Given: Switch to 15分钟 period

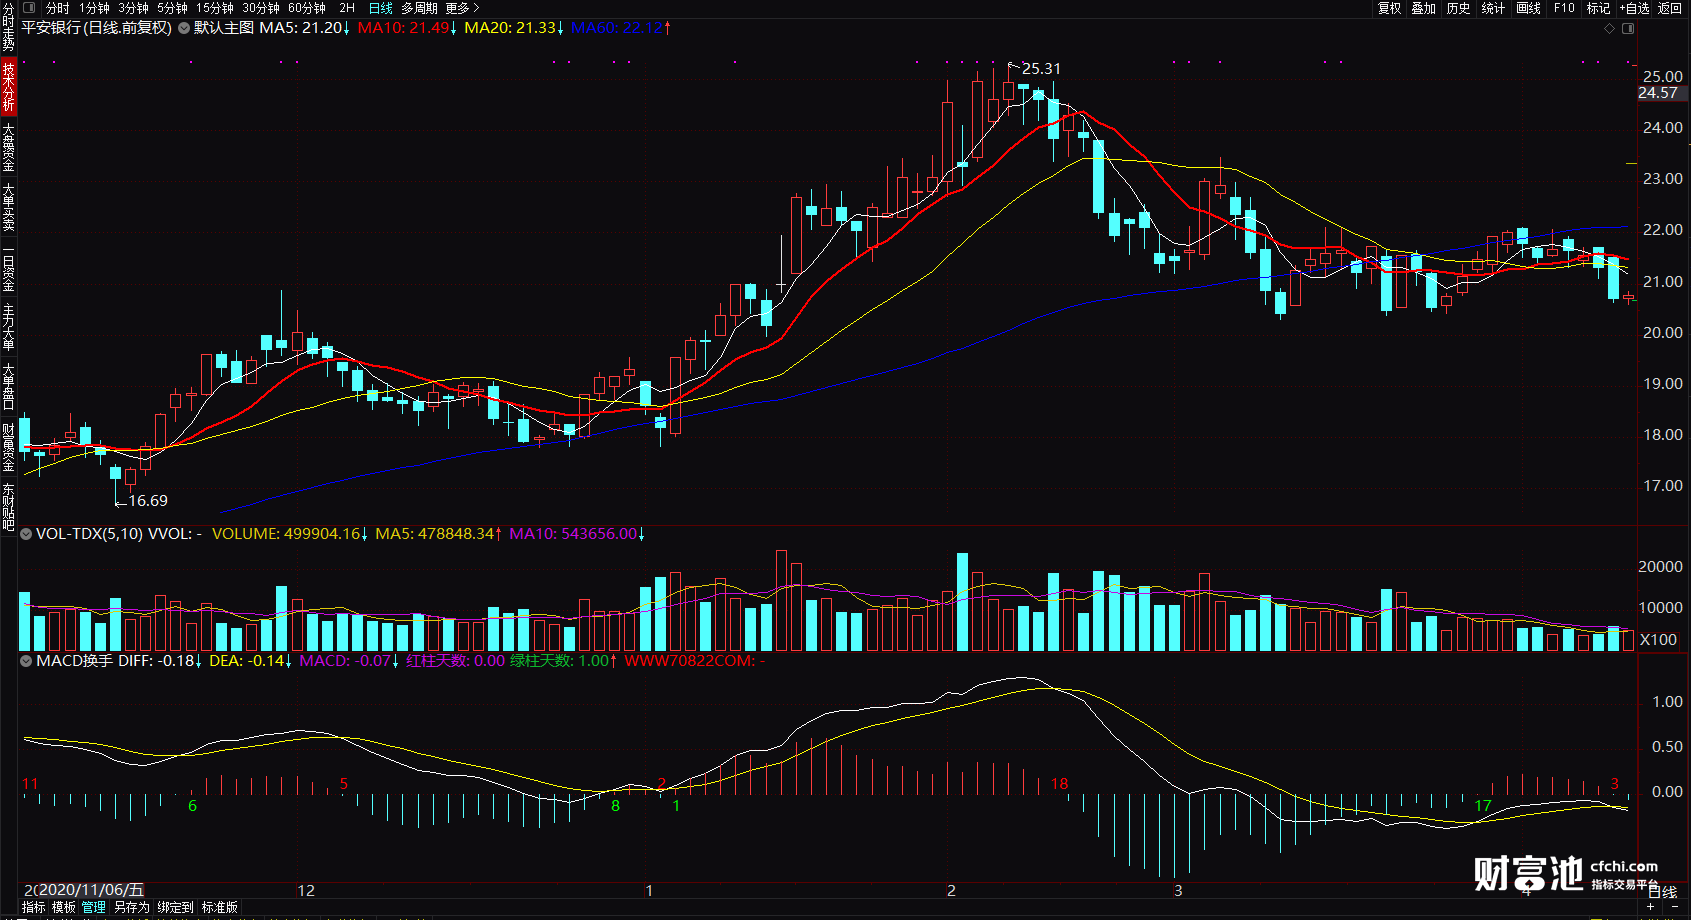Looking at the screenshot, I should (x=215, y=8).
